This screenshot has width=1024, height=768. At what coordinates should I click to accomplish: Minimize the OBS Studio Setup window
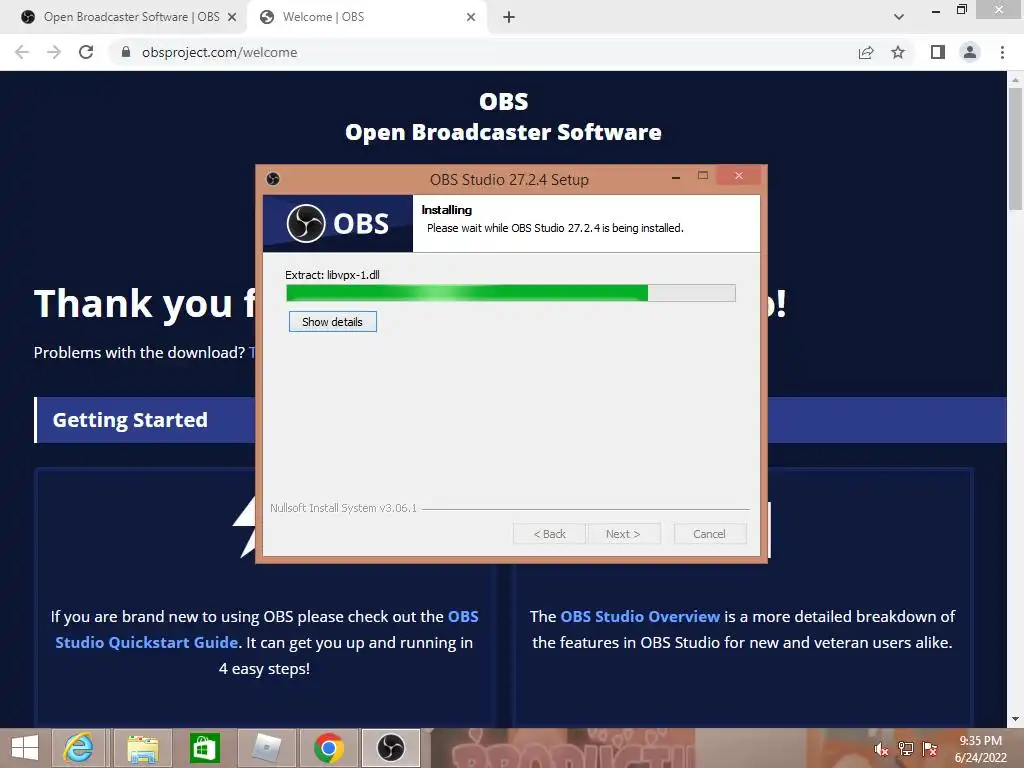(676, 177)
